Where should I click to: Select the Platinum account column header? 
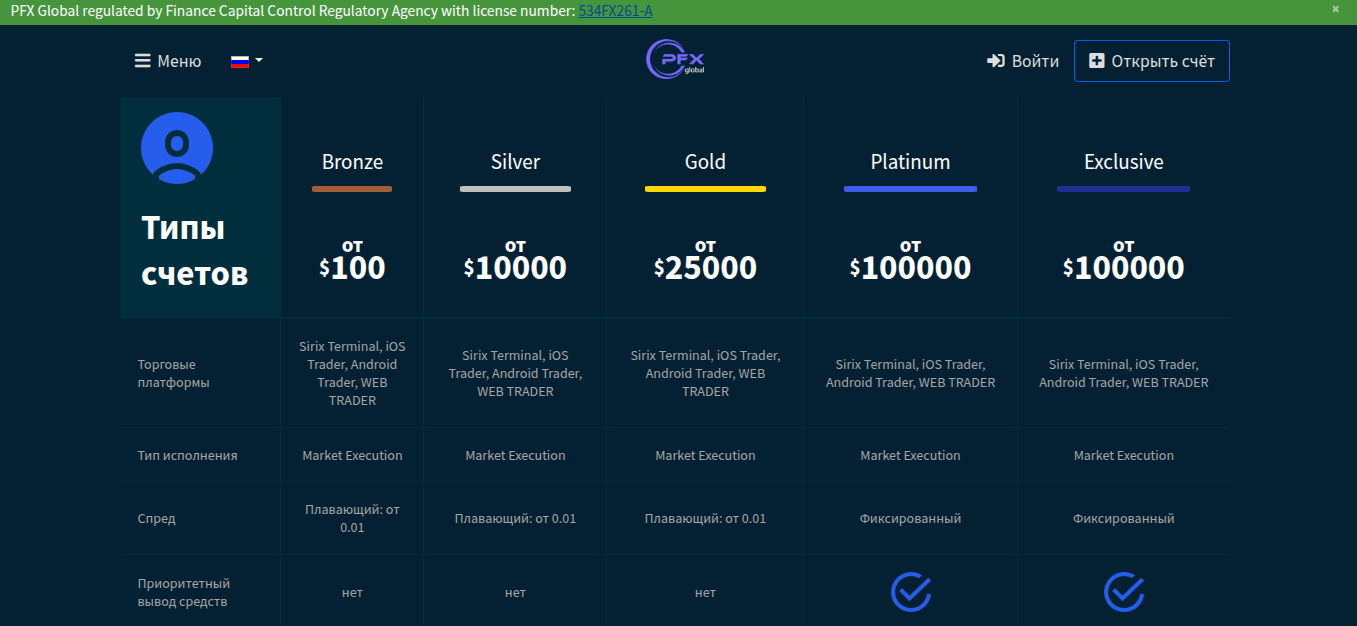pyautogui.click(x=910, y=161)
